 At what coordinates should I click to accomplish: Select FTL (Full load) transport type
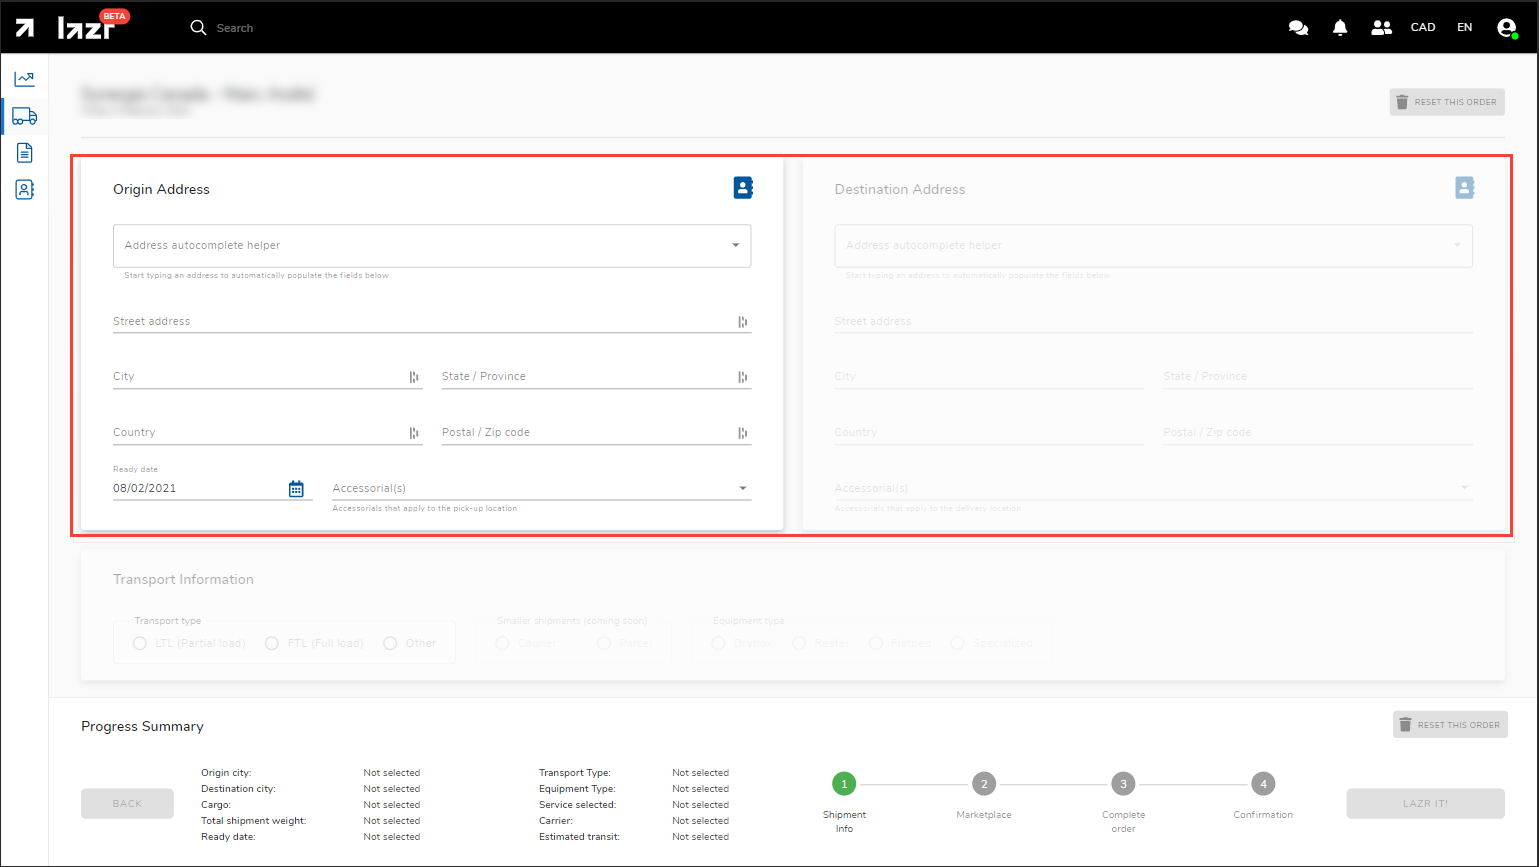pyautogui.click(x=272, y=643)
